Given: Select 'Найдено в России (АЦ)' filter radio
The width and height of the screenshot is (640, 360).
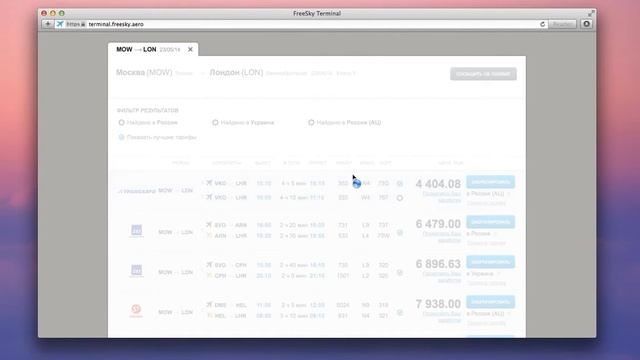Looking at the screenshot, I should pos(311,122).
